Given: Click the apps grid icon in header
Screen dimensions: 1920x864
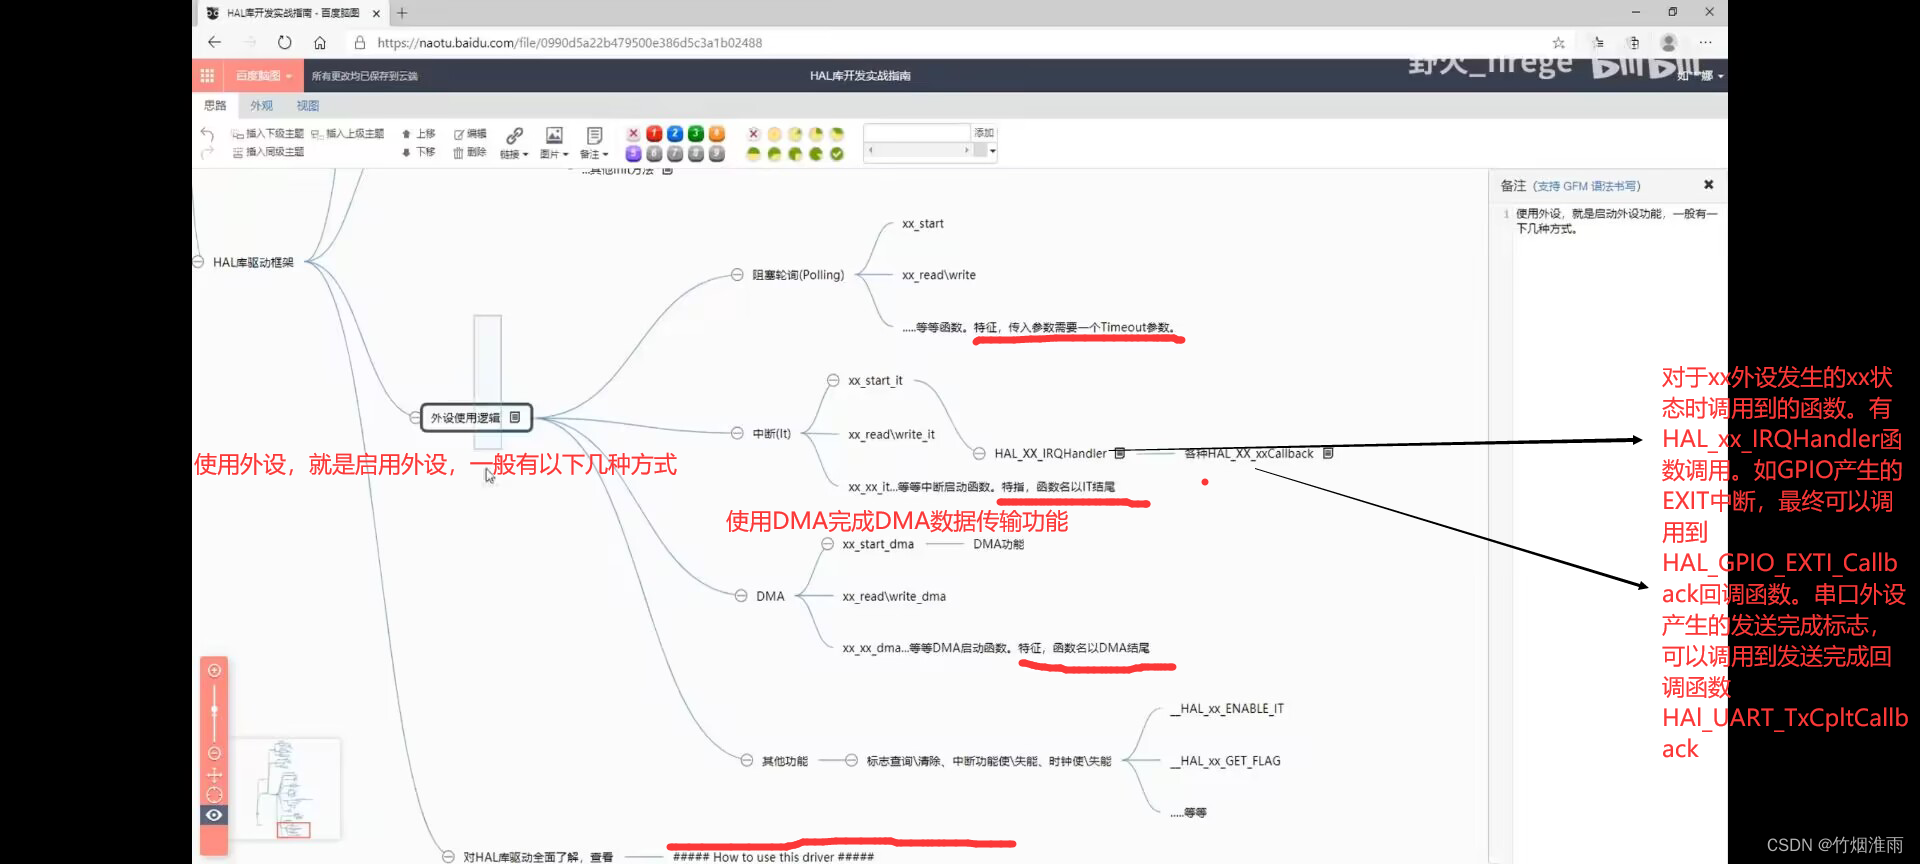Looking at the screenshot, I should pyautogui.click(x=207, y=75).
